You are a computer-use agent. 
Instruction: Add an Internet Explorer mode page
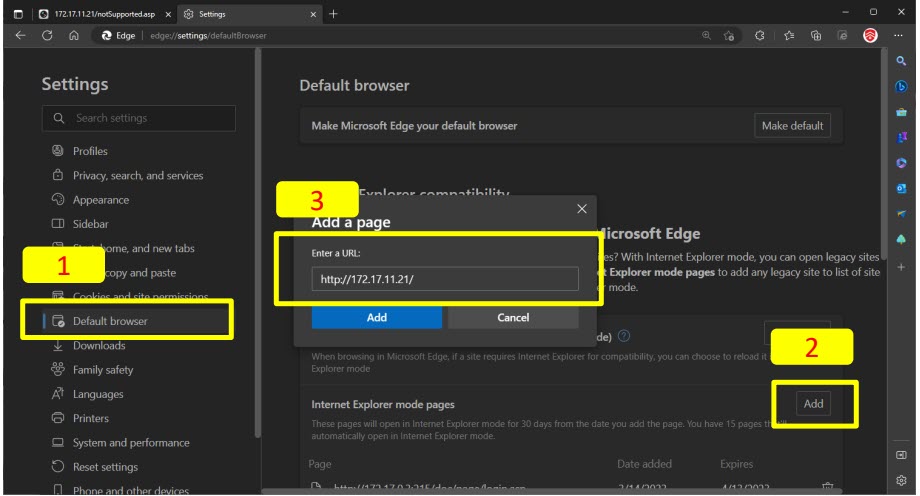coord(813,403)
